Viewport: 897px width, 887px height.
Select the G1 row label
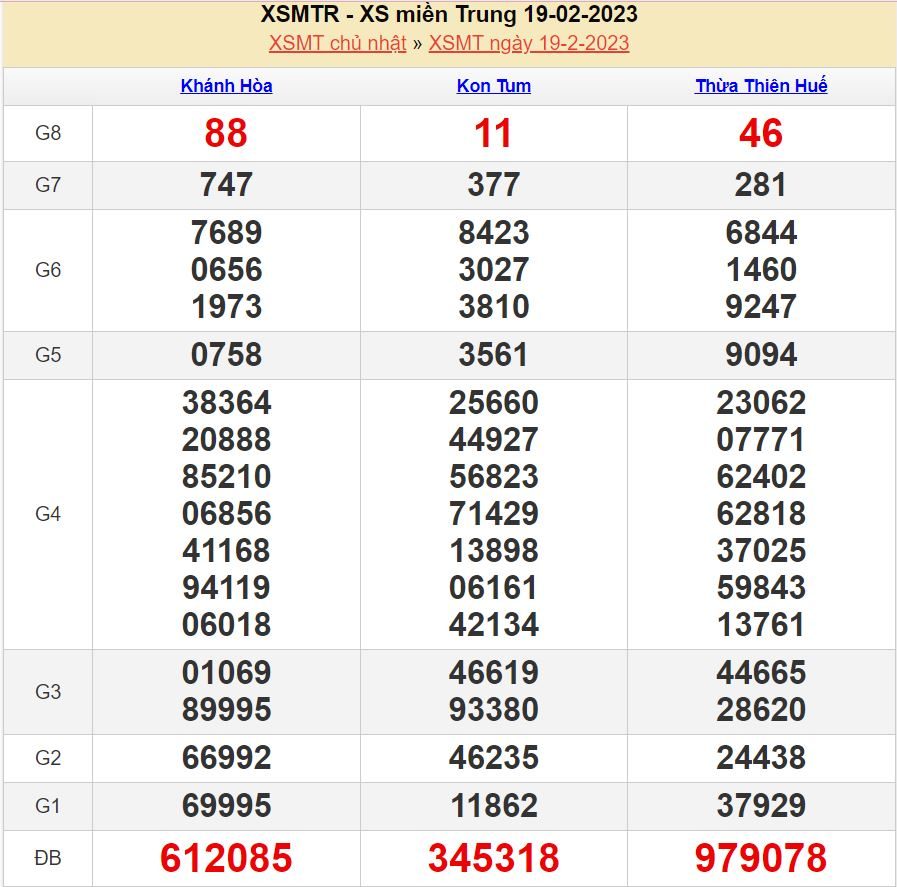point(48,806)
